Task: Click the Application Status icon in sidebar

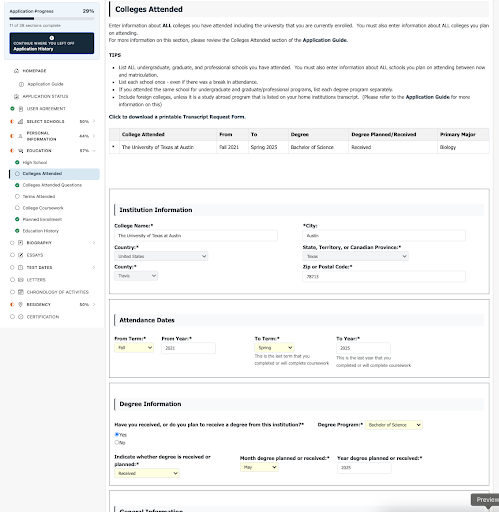Action: pos(16,96)
